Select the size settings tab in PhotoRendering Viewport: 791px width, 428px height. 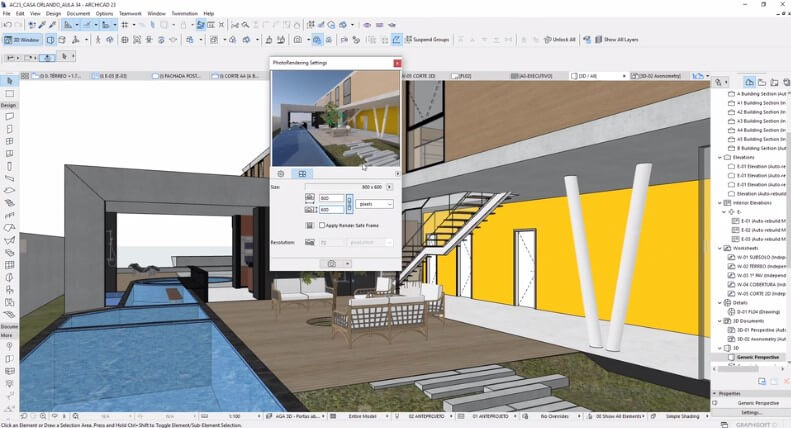click(x=302, y=174)
